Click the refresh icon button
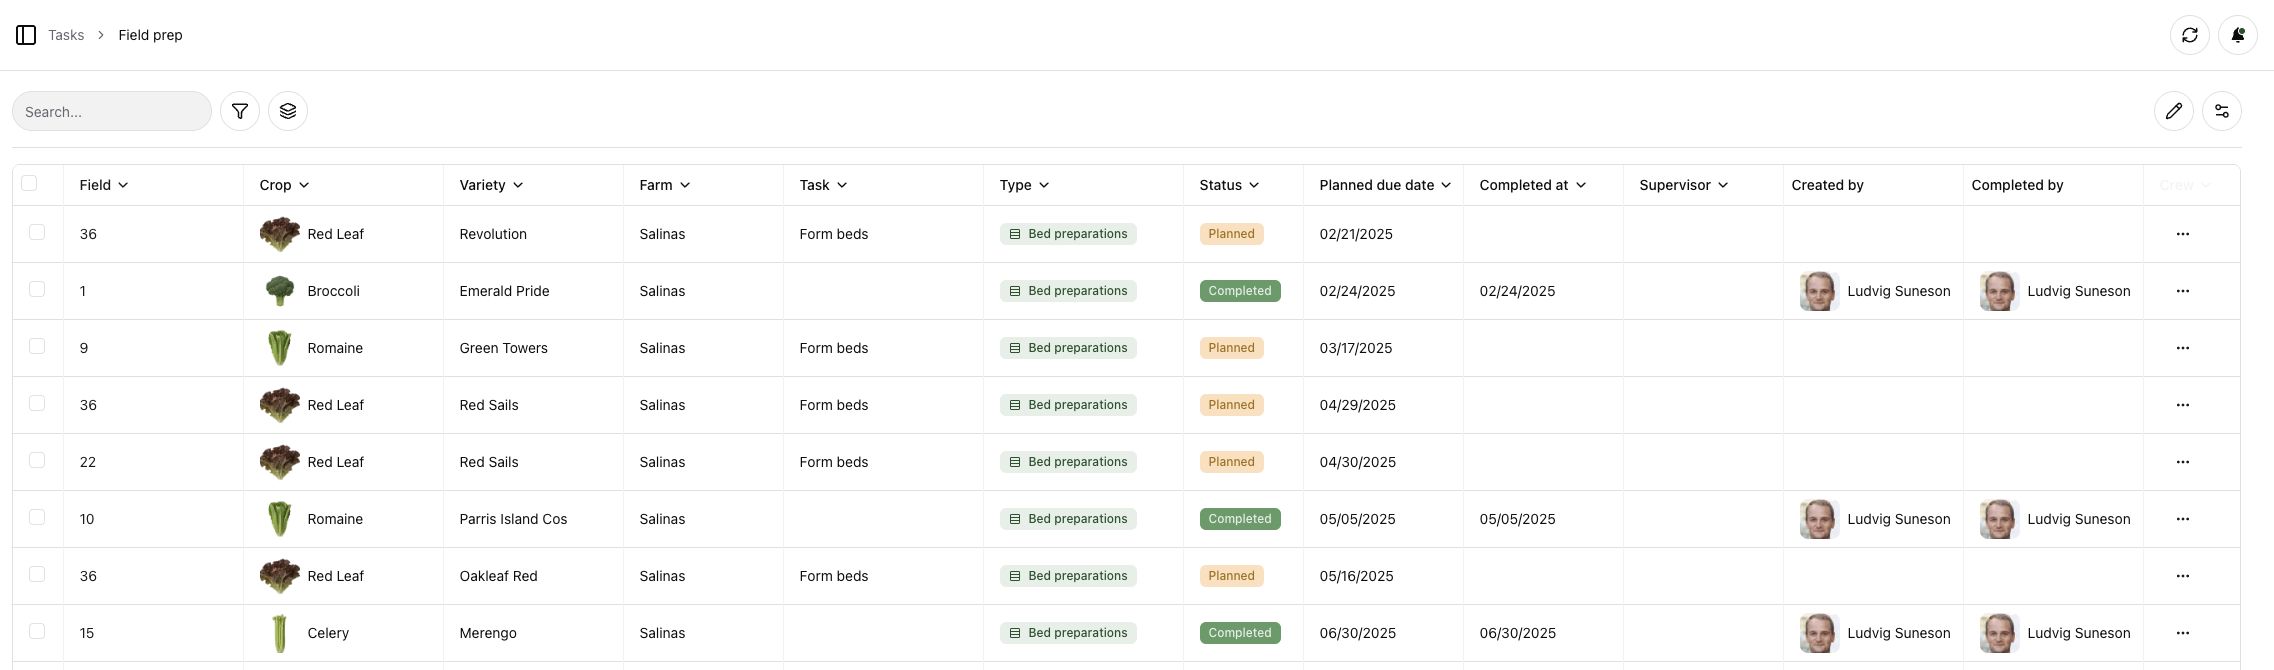The width and height of the screenshot is (2274, 670). coord(2189,35)
